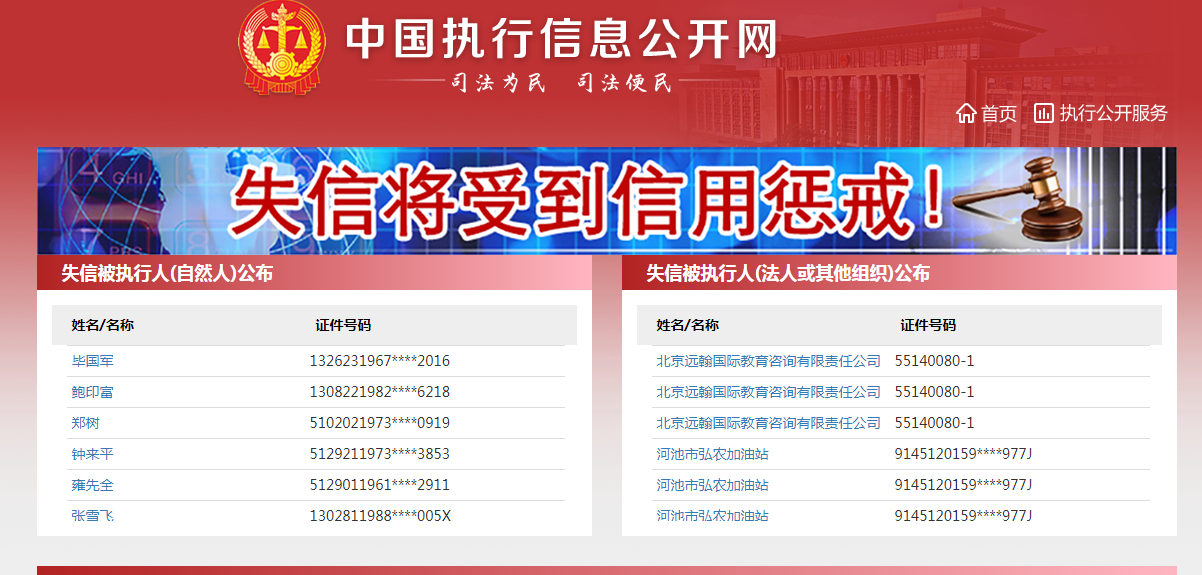Click the bar chart icon beside 执行公开服务
The height and width of the screenshot is (575, 1202).
[x=1043, y=113]
